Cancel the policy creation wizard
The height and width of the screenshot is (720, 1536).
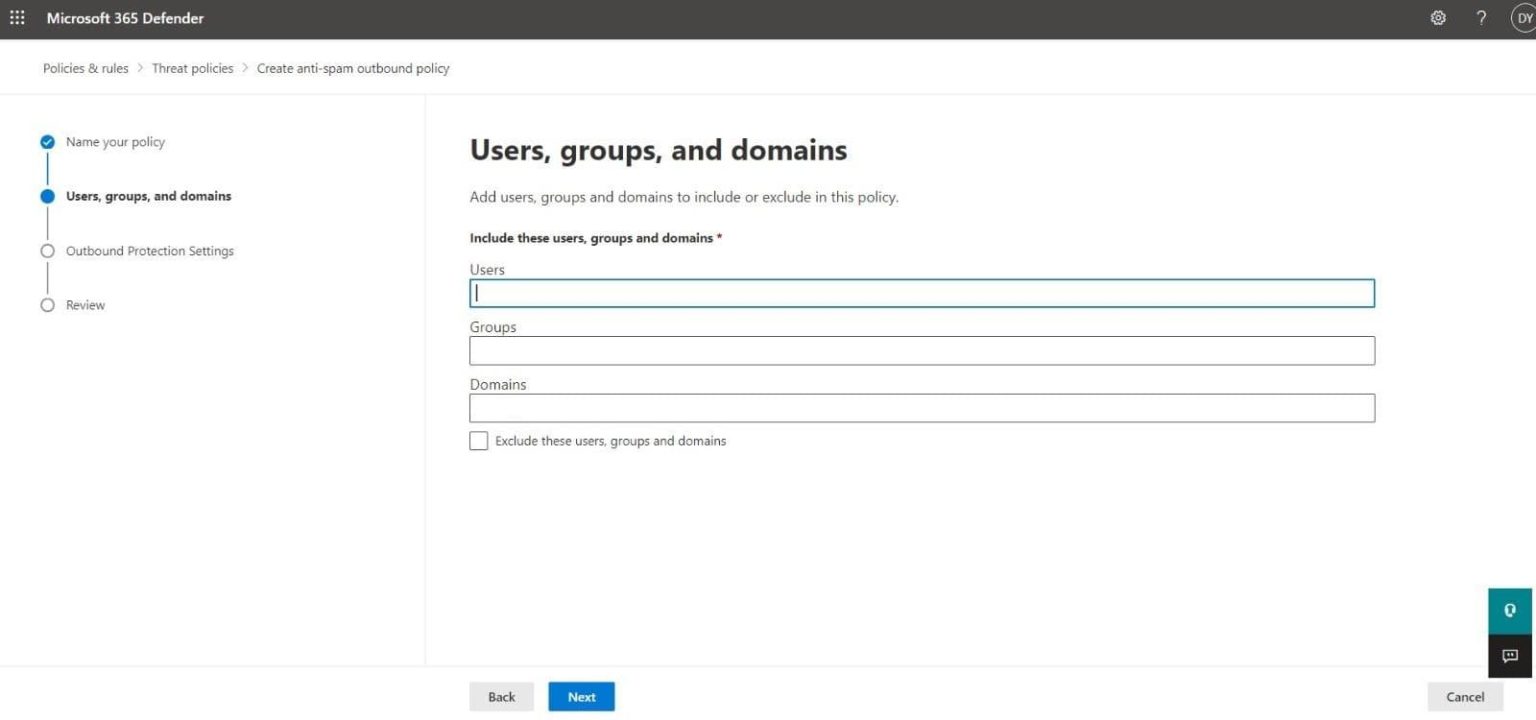coord(1464,696)
